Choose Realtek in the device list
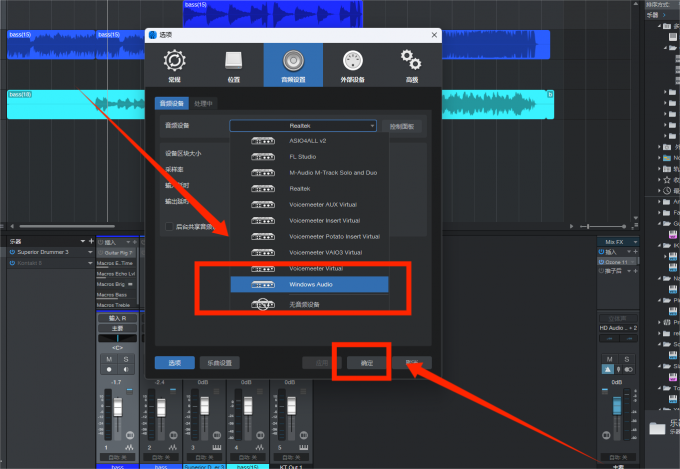 (309, 189)
